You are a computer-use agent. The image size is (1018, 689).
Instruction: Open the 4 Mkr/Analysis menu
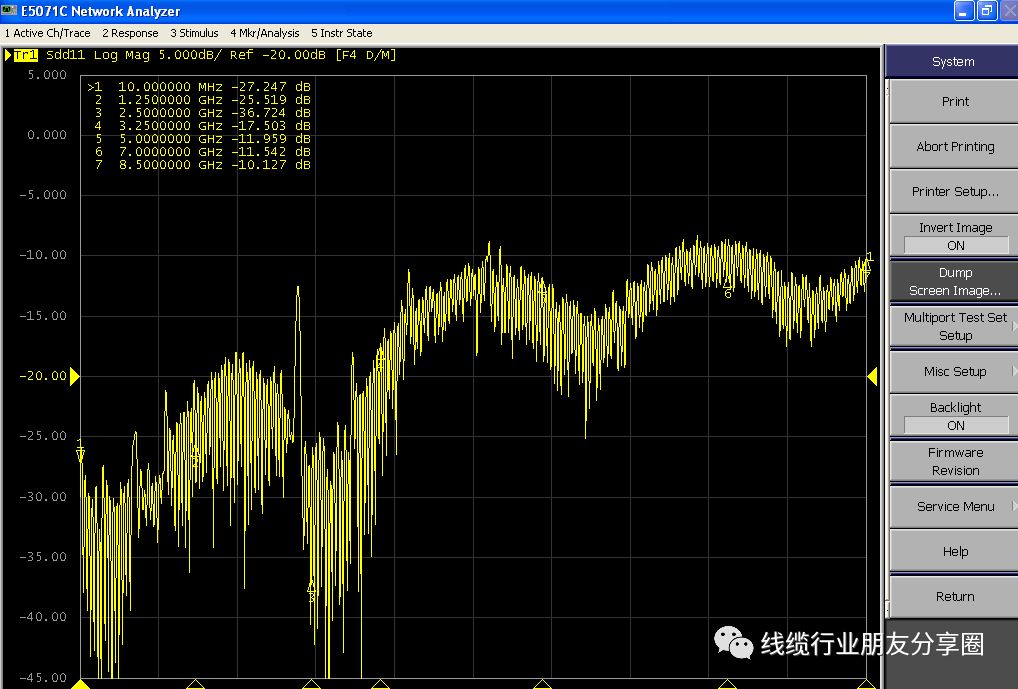[x=264, y=33]
